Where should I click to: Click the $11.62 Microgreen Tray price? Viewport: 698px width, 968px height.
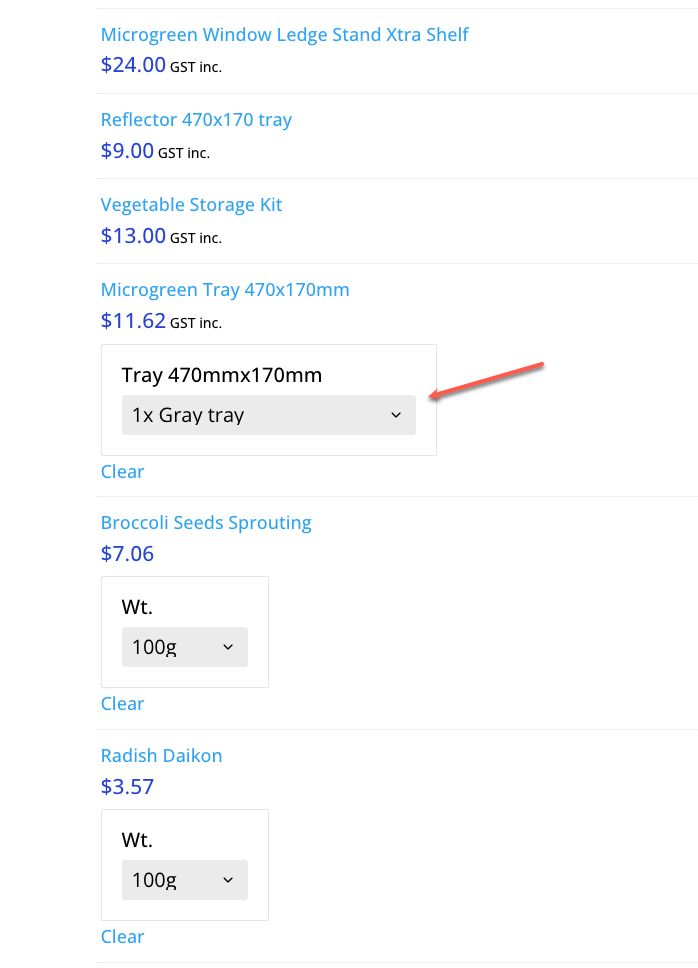133,321
